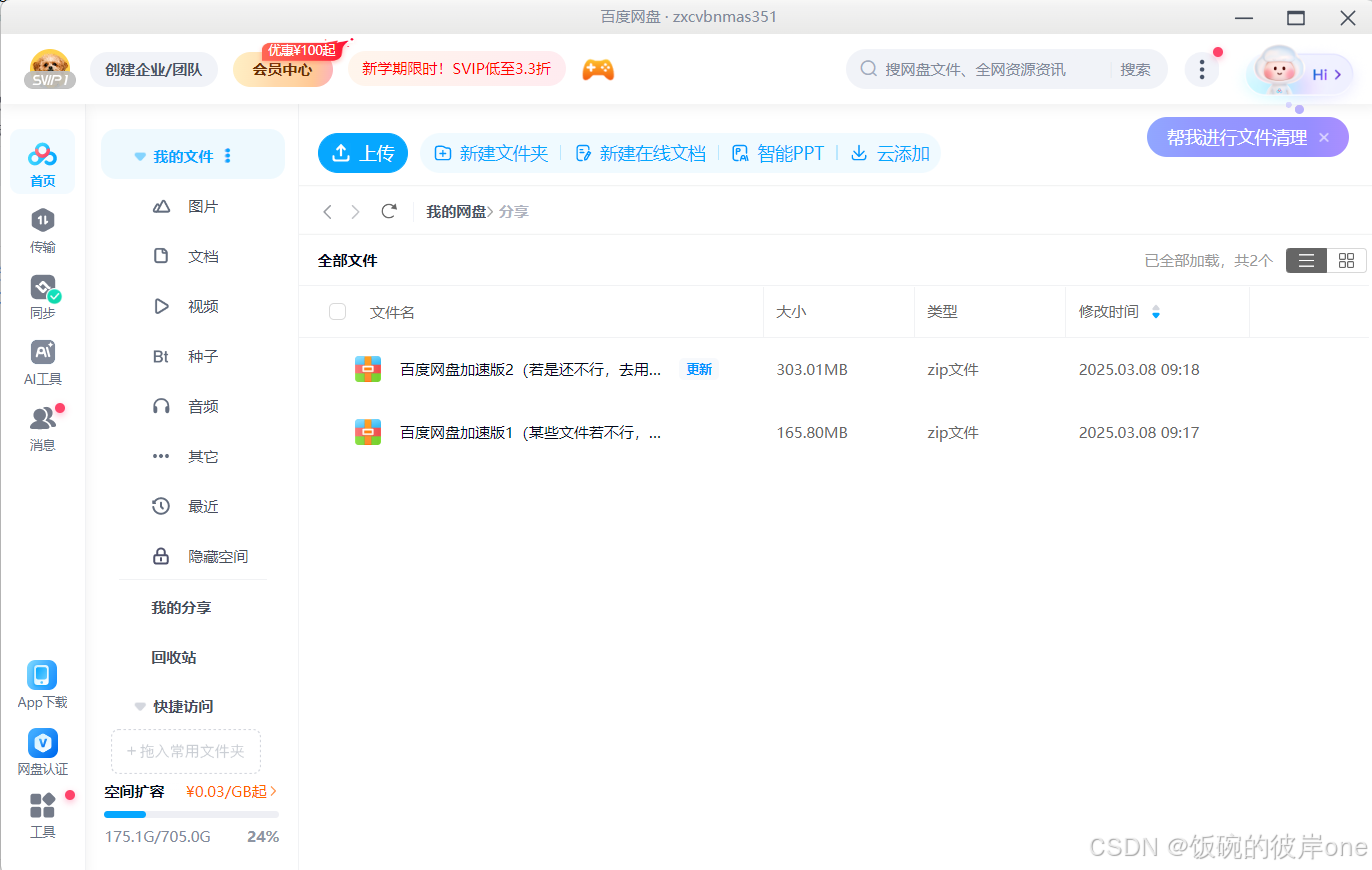The image size is (1372, 870).
Task: Open the 网盘认证 sidebar icon
Action: [42, 752]
